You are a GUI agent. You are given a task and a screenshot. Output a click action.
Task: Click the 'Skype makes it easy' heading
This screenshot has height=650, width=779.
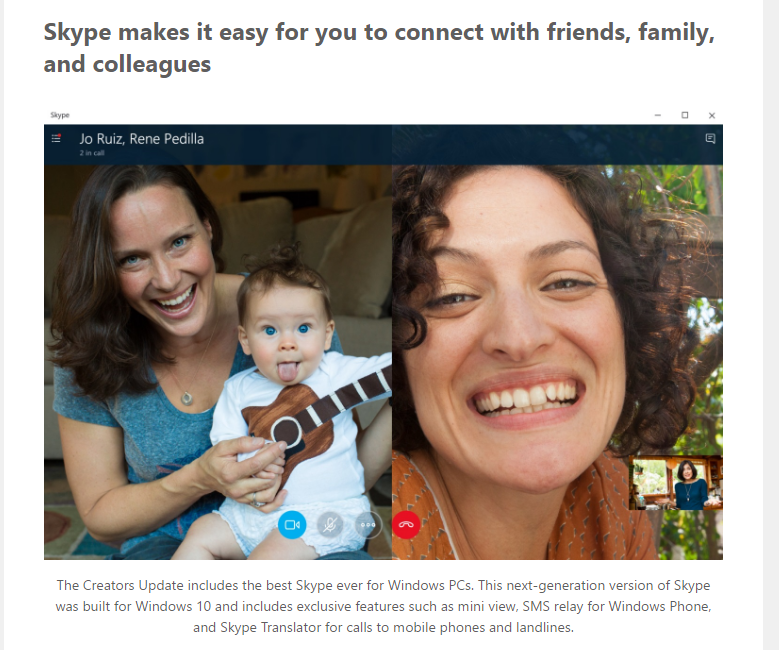379,48
